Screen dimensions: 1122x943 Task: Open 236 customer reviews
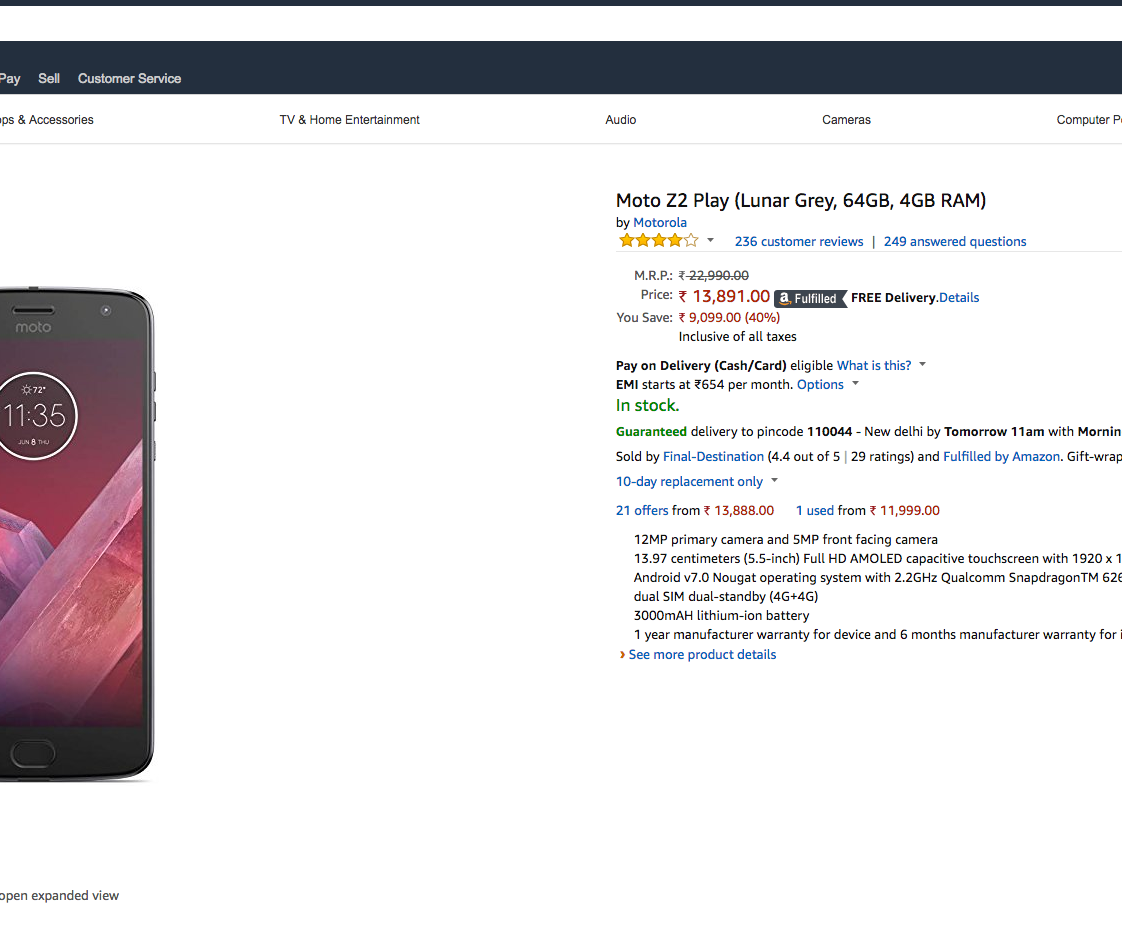798,242
